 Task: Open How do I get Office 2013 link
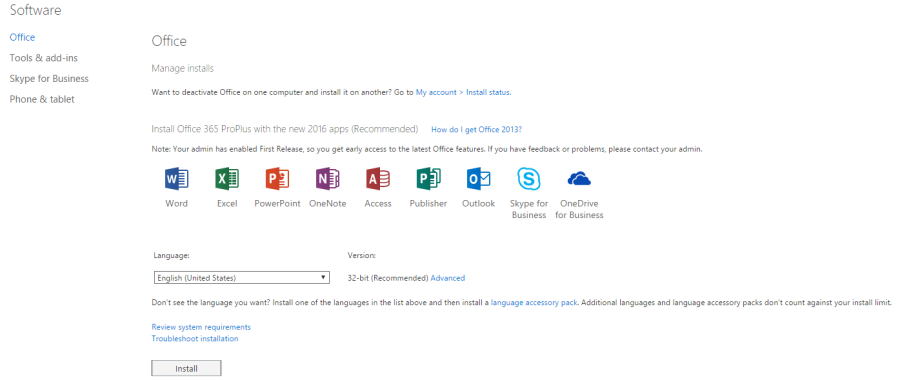[476, 129]
